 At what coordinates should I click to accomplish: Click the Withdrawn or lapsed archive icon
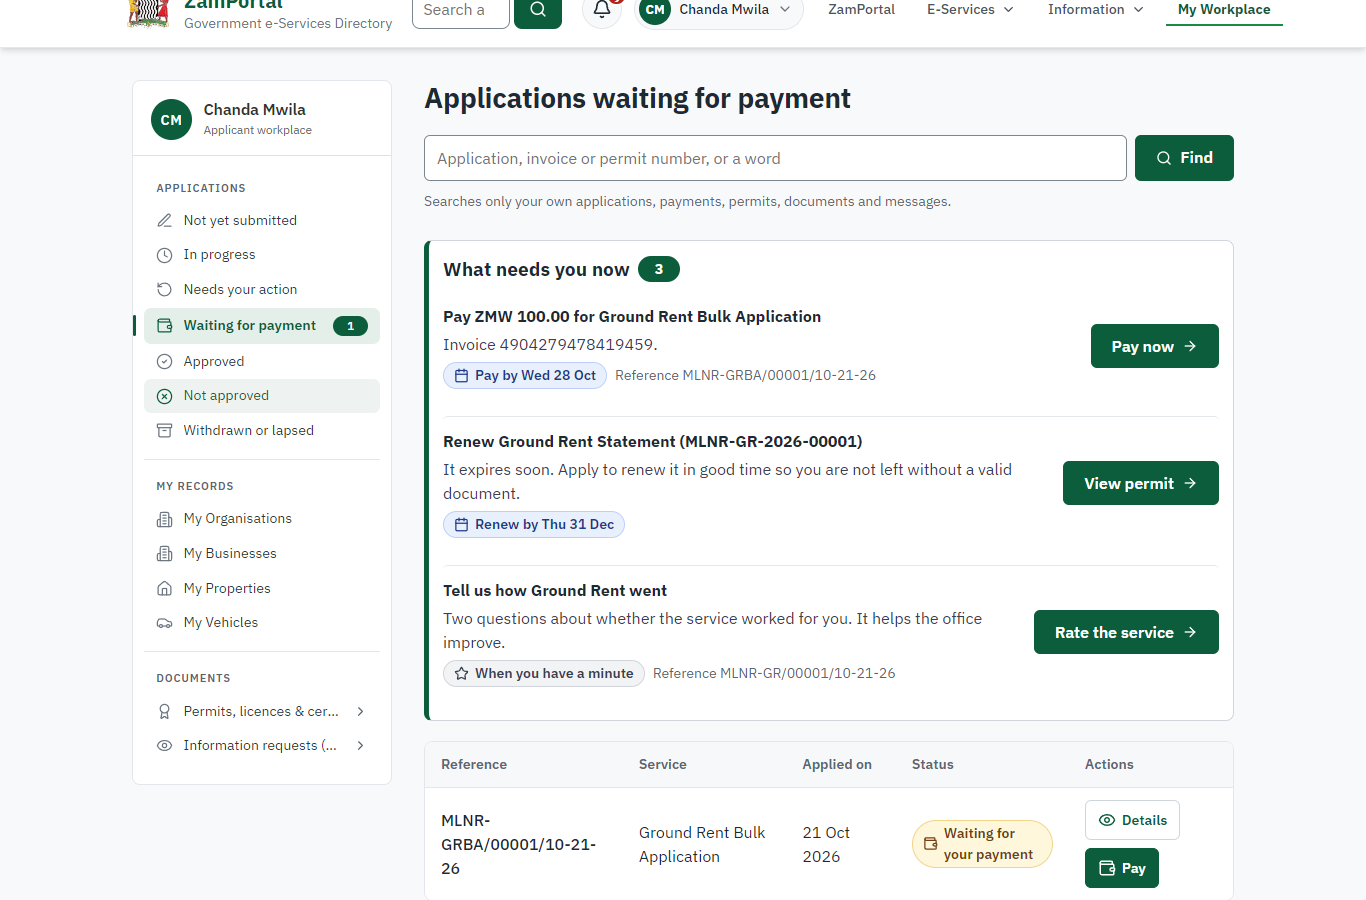coord(165,430)
